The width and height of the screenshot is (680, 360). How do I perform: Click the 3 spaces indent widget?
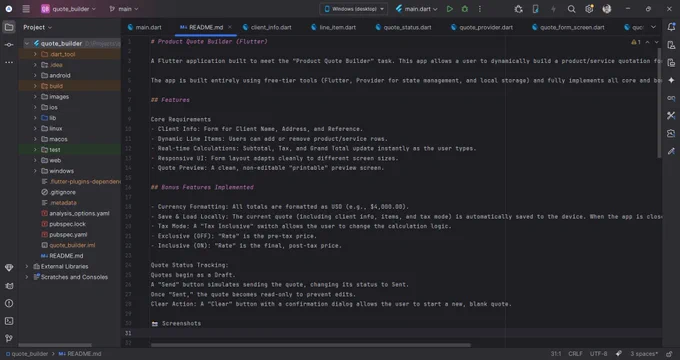click(644, 353)
